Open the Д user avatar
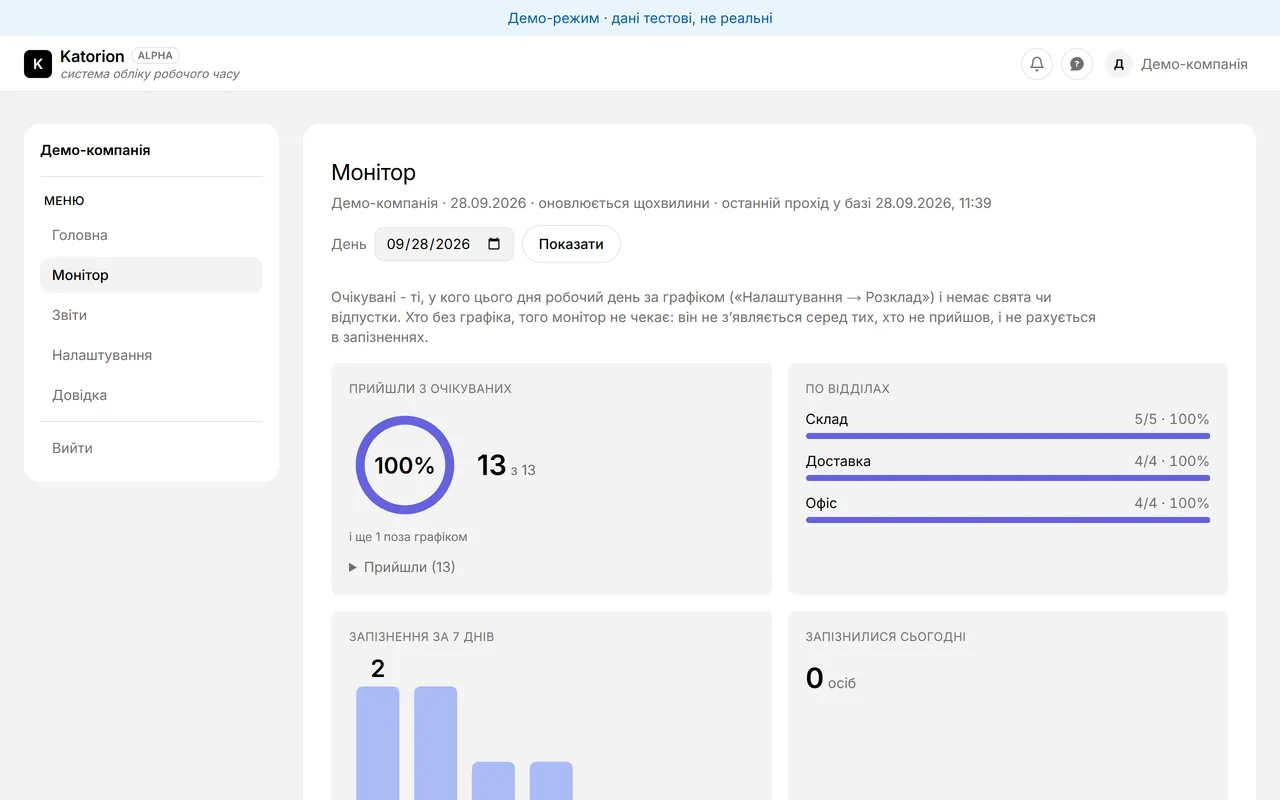 pos(1119,64)
